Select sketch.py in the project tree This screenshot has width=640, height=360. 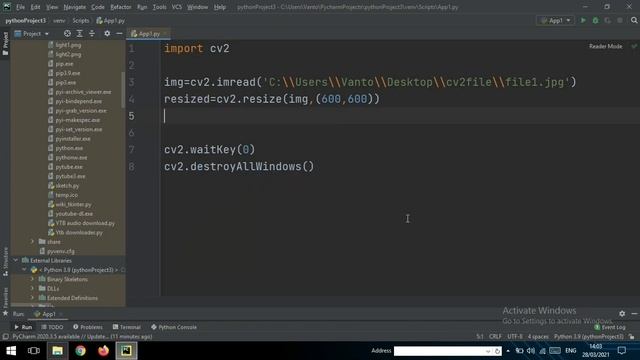click(67, 186)
